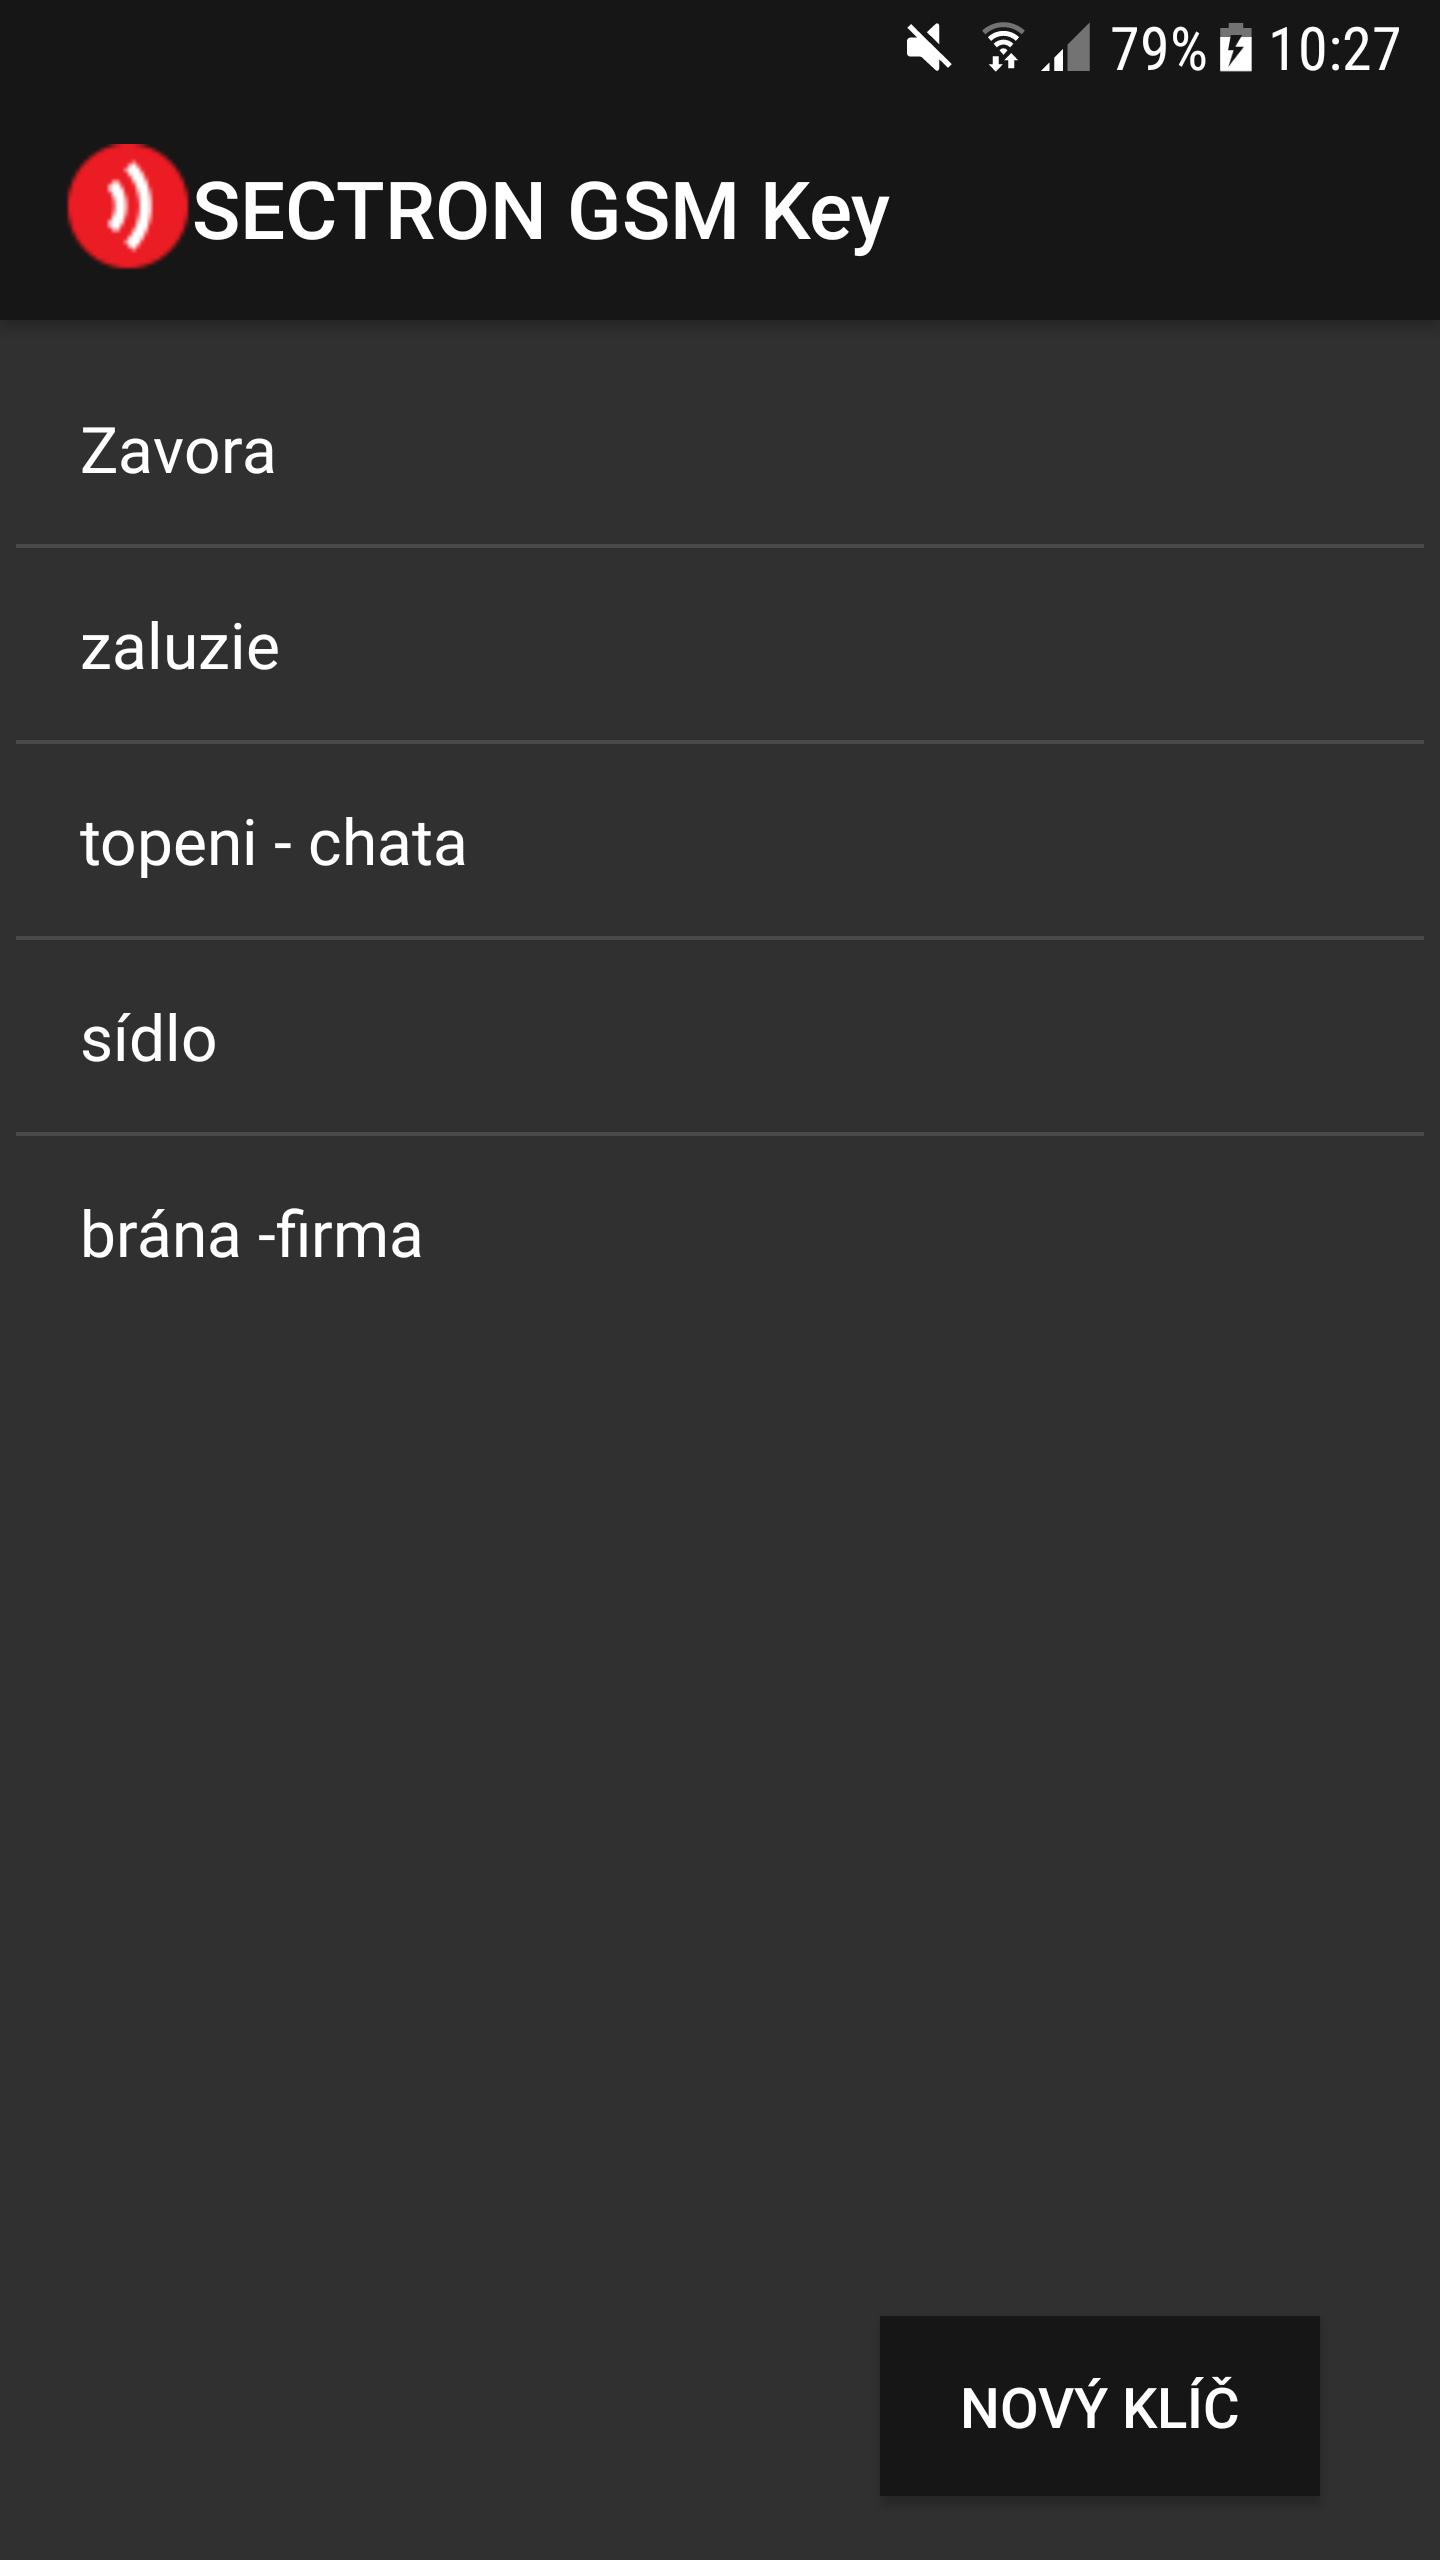
Task: Tap the 79% battery percentage
Action: point(1159,49)
